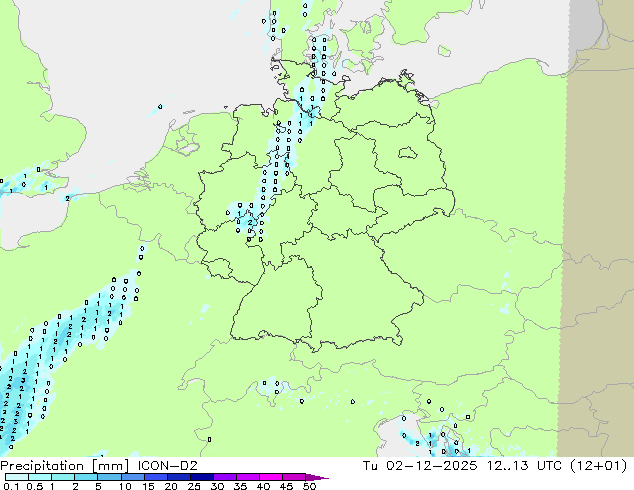
Task: Select the 2–5 mm legend color swatch
Action: tap(86, 477)
